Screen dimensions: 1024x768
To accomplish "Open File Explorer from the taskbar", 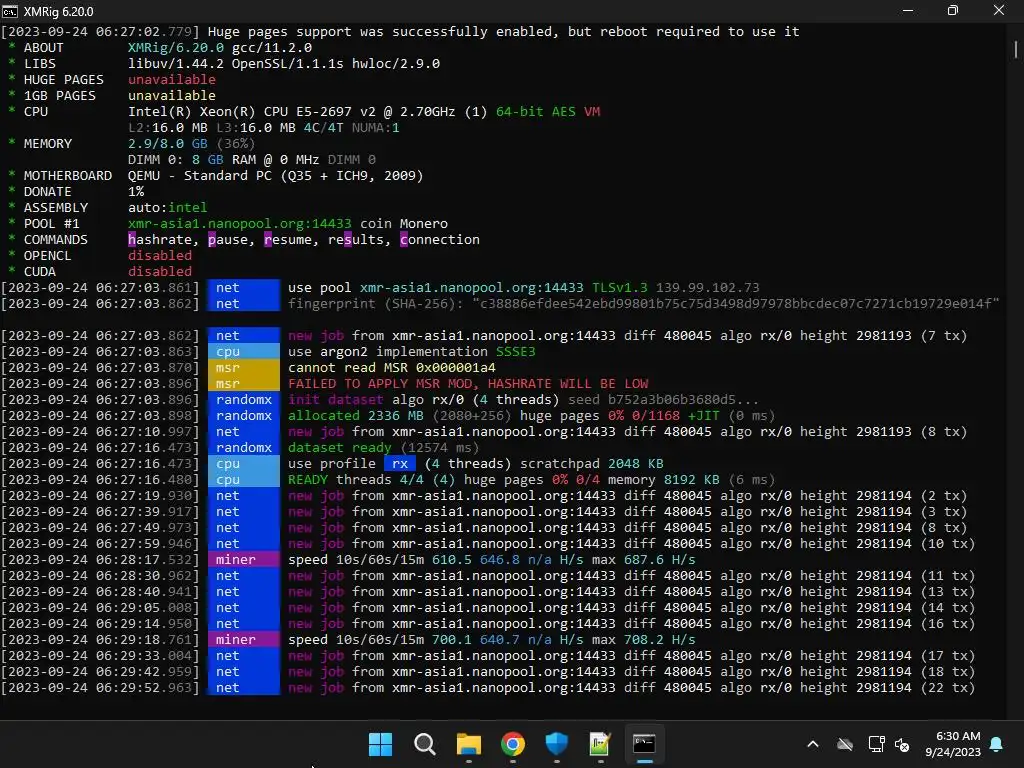I will click(468, 744).
